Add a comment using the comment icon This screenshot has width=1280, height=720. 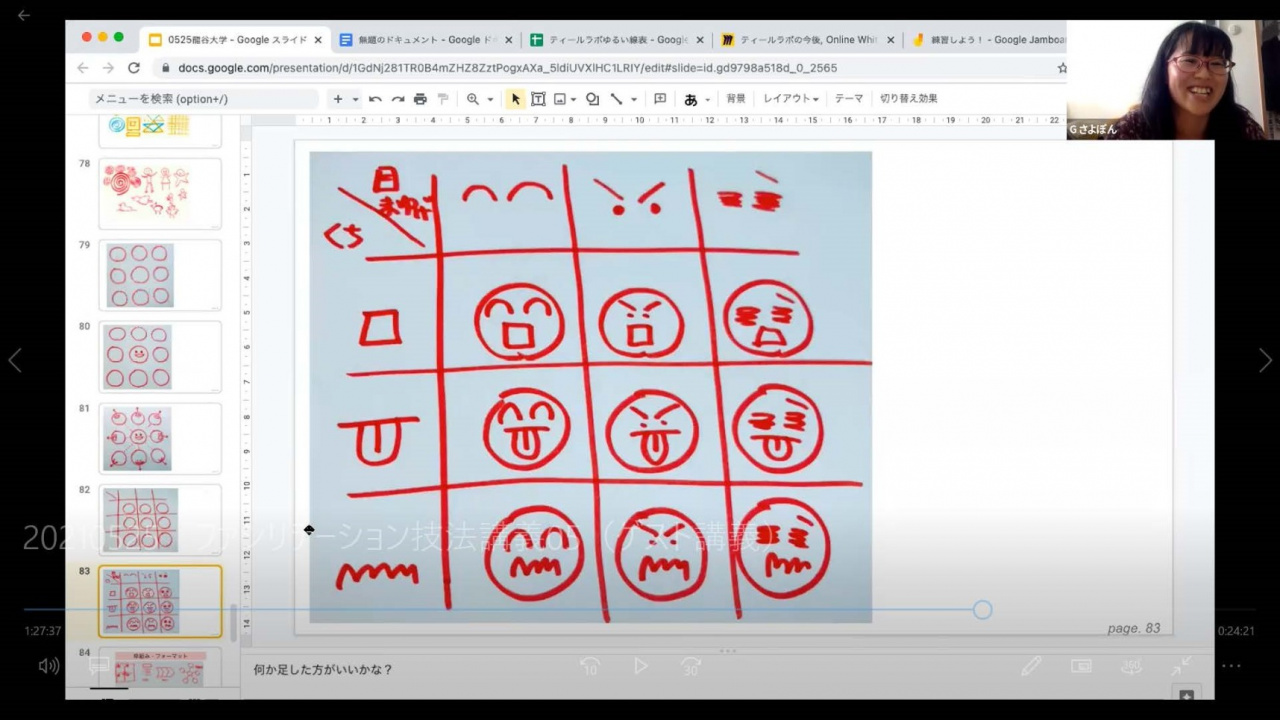(x=660, y=99)
